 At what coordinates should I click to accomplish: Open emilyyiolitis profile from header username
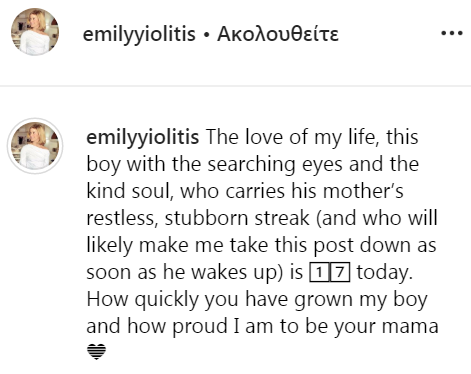(139, 34)
